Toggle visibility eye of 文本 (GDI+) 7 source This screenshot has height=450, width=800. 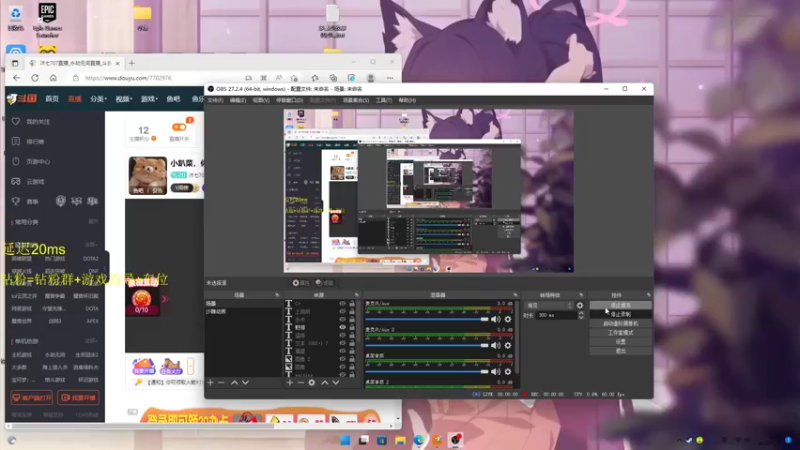(342, 343)
